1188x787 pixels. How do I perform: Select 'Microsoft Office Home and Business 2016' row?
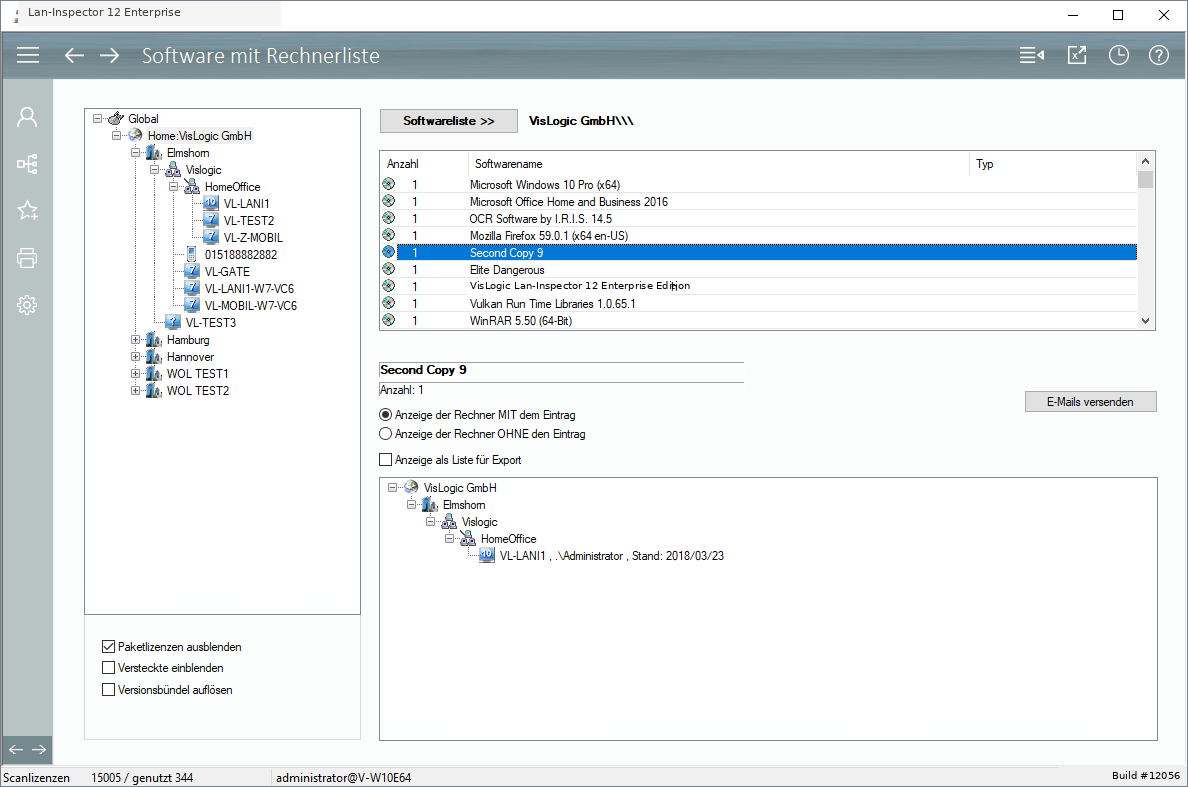click(x=758, y=201)
